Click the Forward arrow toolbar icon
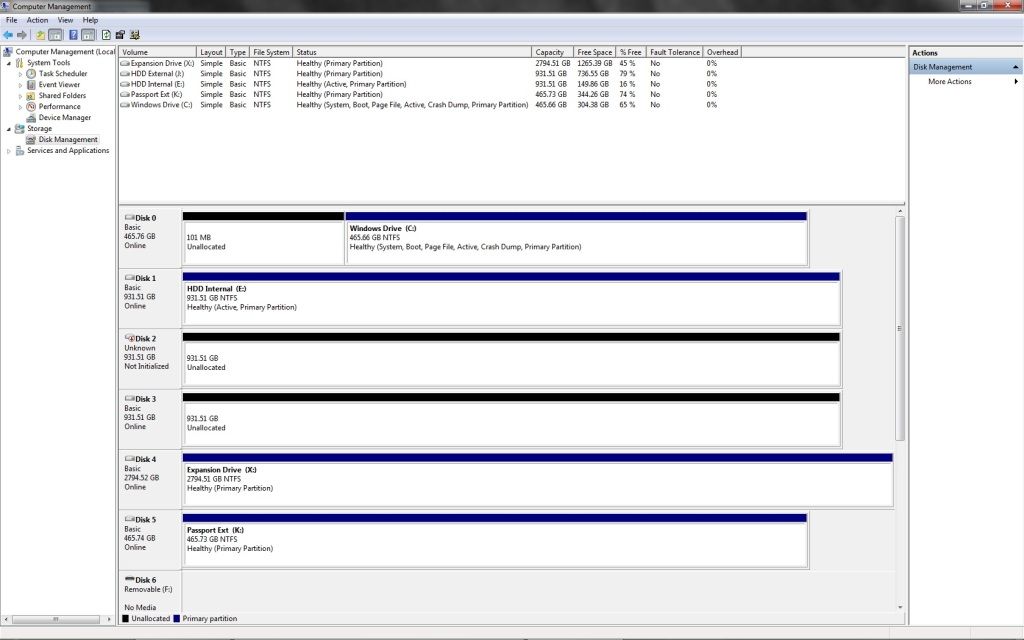Viewport: 1024px width, 640px height. tap(22, 35)
